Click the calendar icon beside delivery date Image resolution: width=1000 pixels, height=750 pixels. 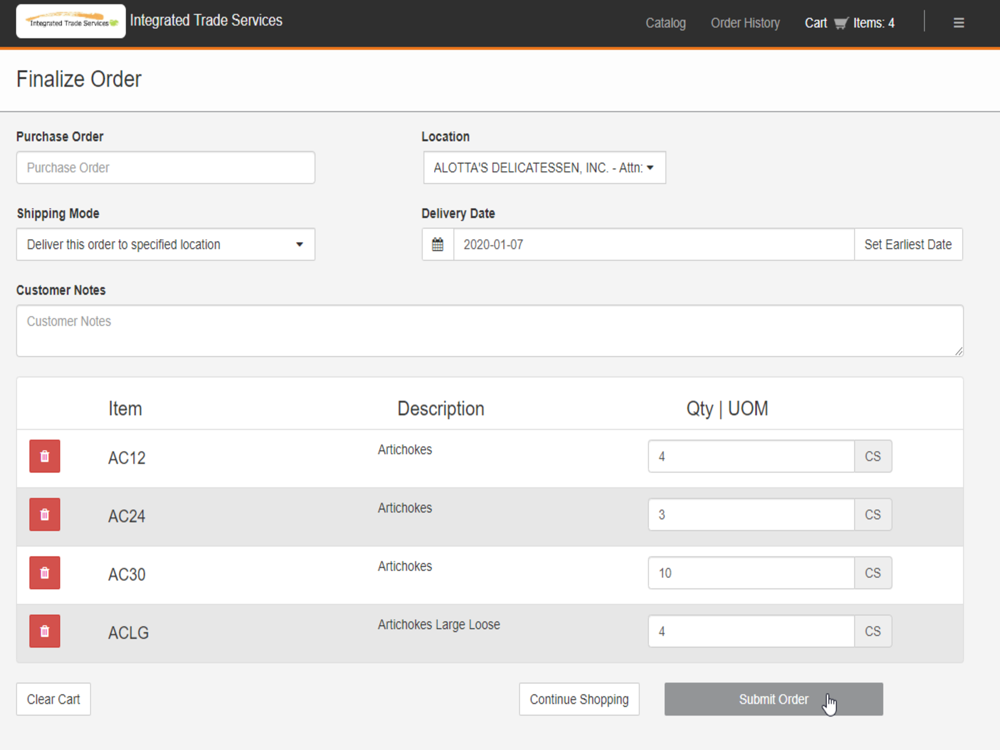coord(438,244)
